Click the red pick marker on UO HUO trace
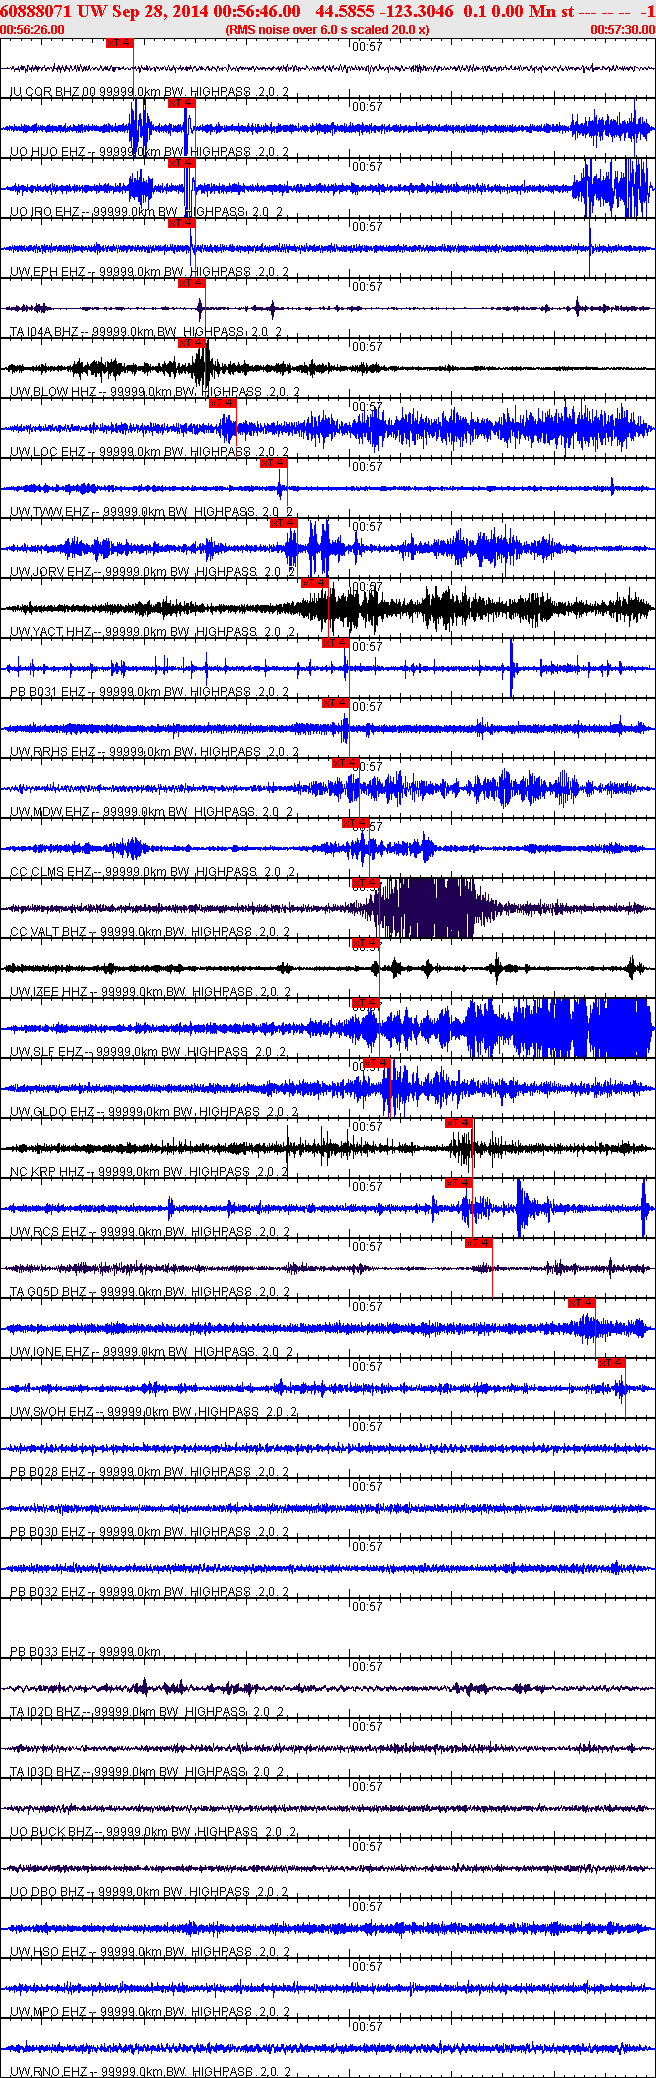 point(181,103)
